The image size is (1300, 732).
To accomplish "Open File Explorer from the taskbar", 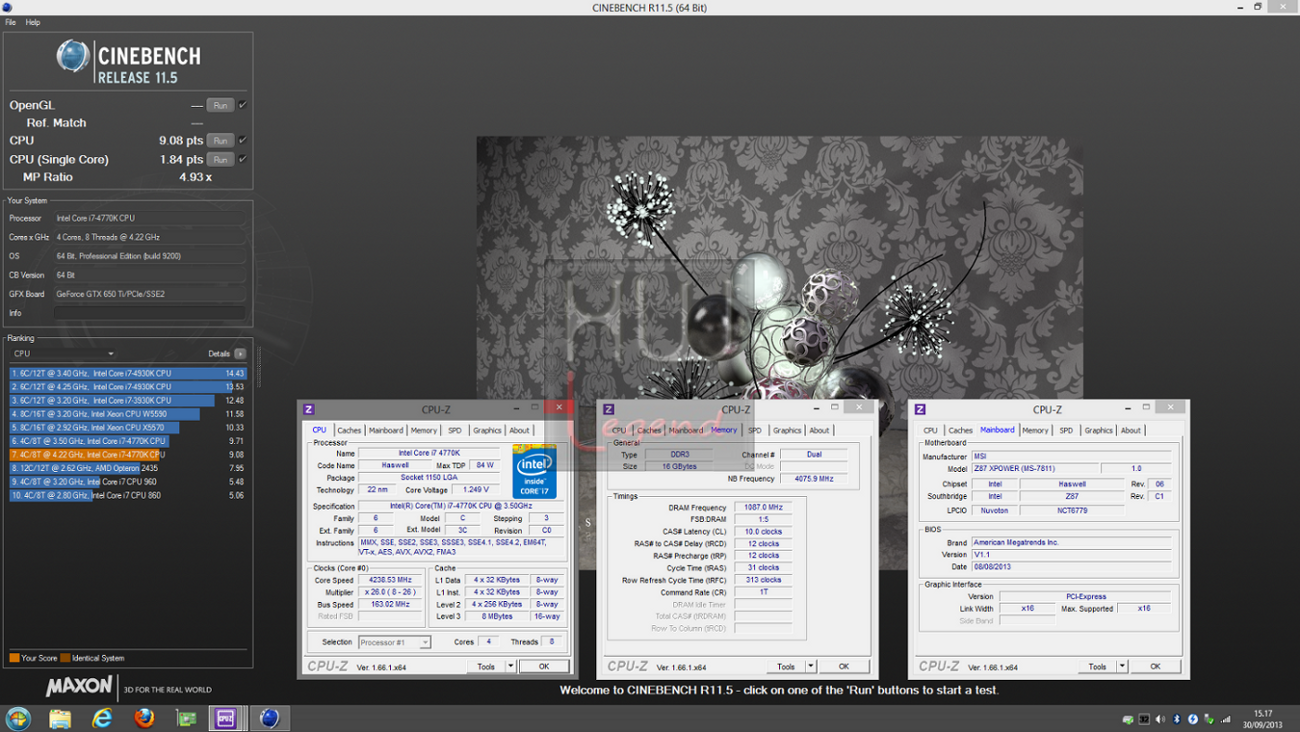I will click(x=60, y=718).
